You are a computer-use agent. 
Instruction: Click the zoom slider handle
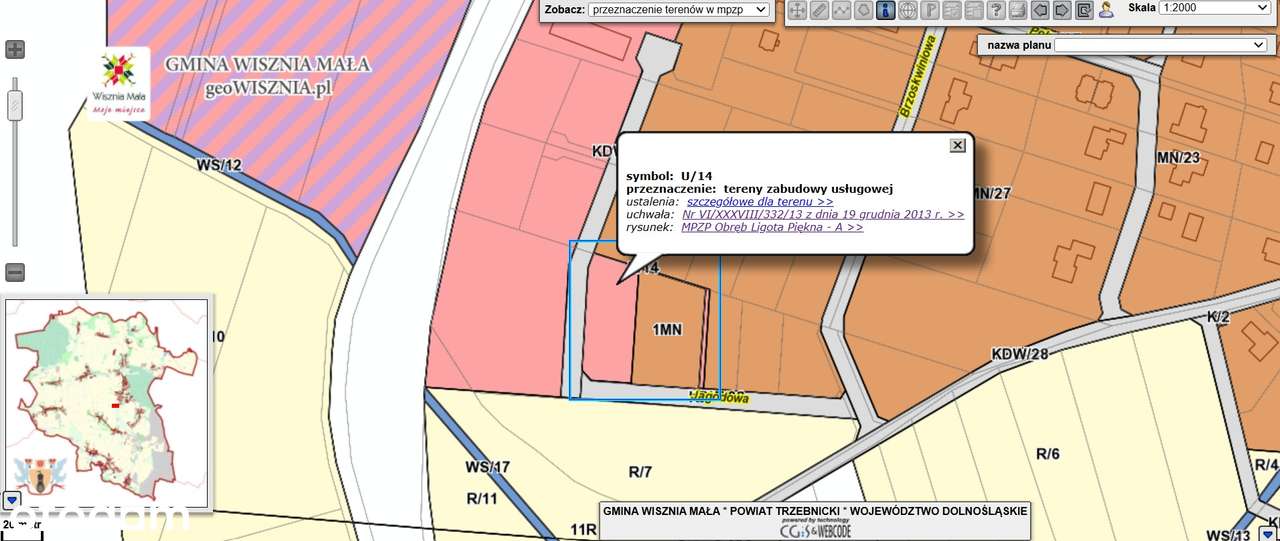coord(15,104)
